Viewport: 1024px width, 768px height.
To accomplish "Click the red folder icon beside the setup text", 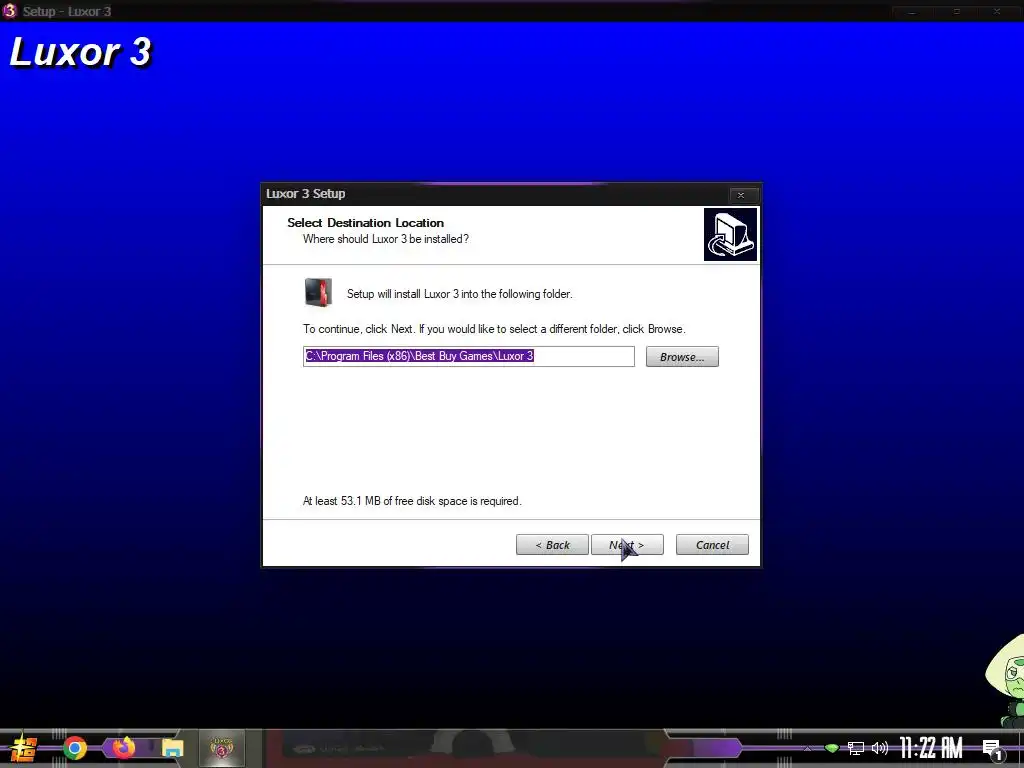I will (318, 293).
